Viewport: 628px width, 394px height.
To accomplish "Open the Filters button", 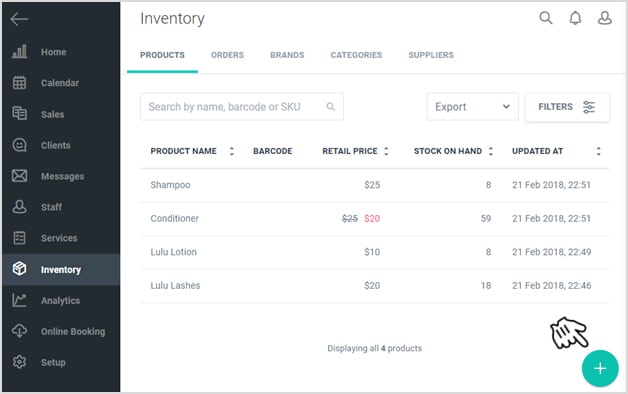I will pyautogui.click(x=567, y=107).
